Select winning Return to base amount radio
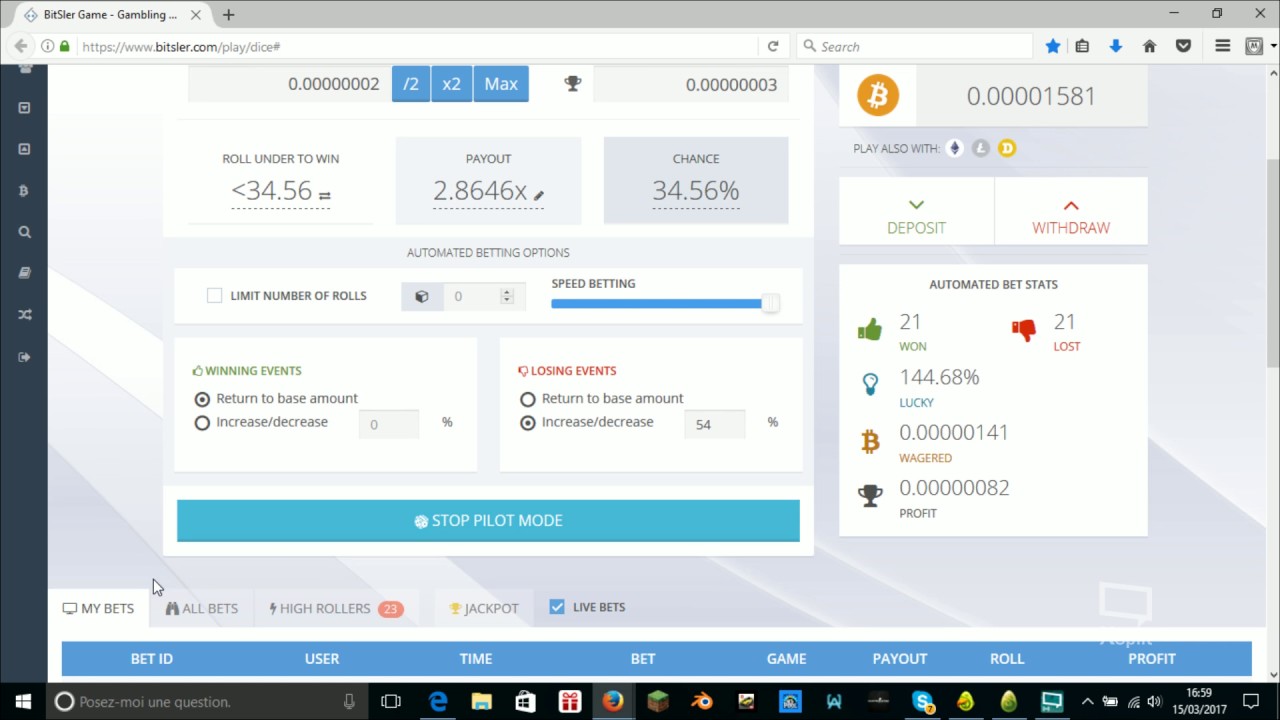1280x720 pixels. pyautogui.click(x=203, y=398)
